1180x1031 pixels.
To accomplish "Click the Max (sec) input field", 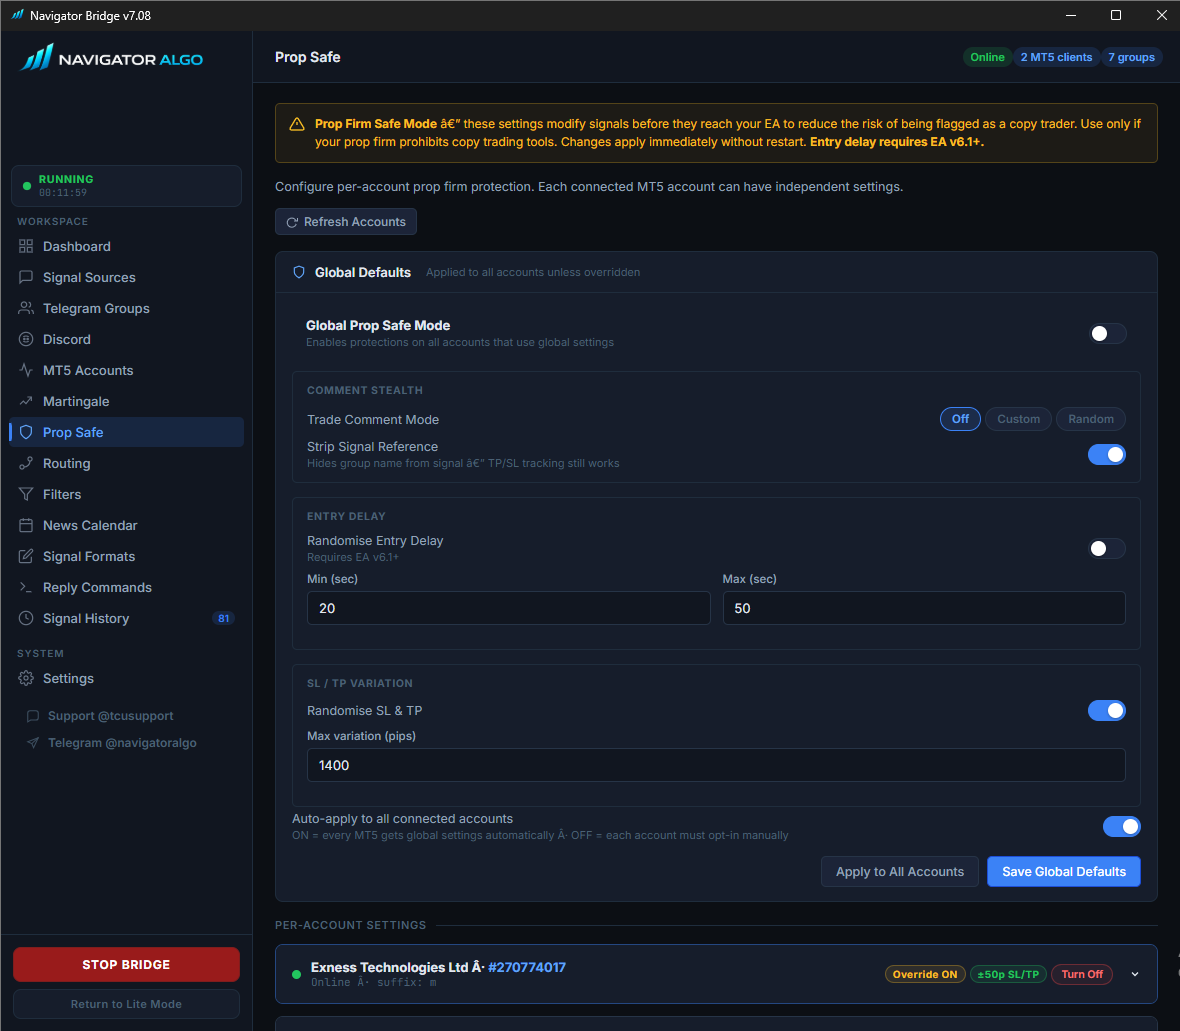I will coord(924,608).
